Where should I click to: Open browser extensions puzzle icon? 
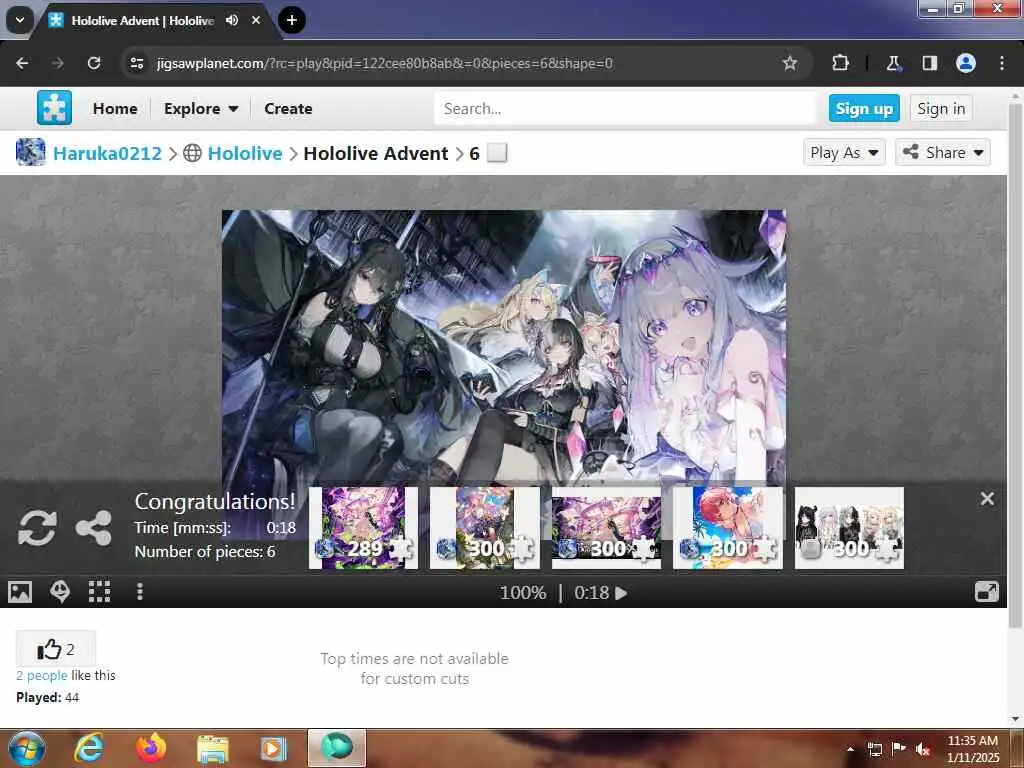pyautogui.click(x=840, y=63)
